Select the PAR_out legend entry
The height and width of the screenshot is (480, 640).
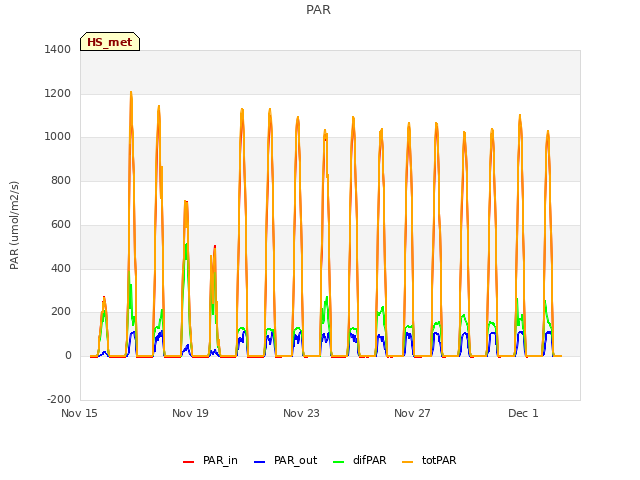tap(285, 460)
